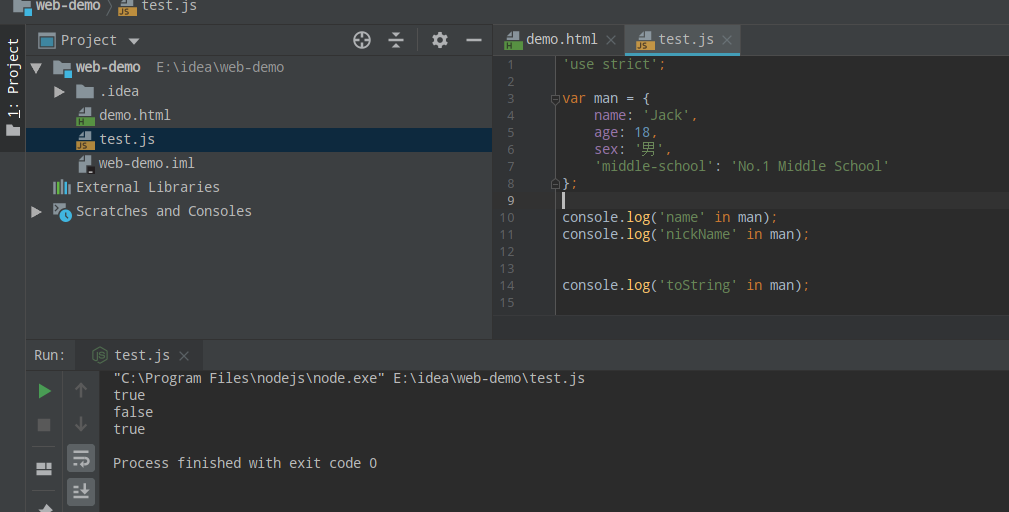Close the test.js editor tab

(x=727, y=40)
